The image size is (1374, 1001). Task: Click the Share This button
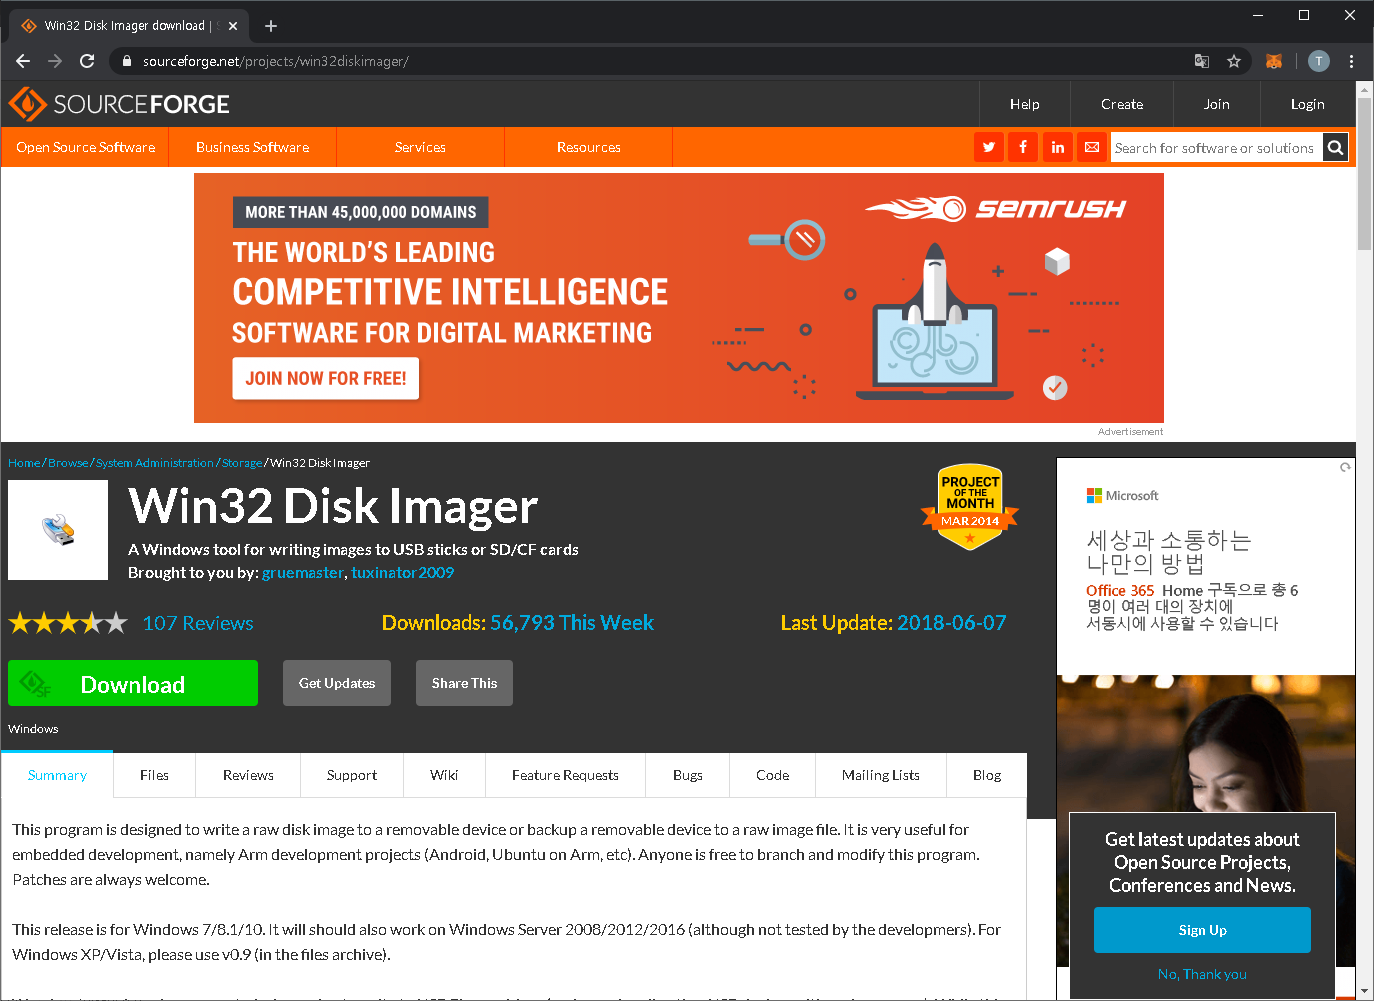[x=464, y=683]
